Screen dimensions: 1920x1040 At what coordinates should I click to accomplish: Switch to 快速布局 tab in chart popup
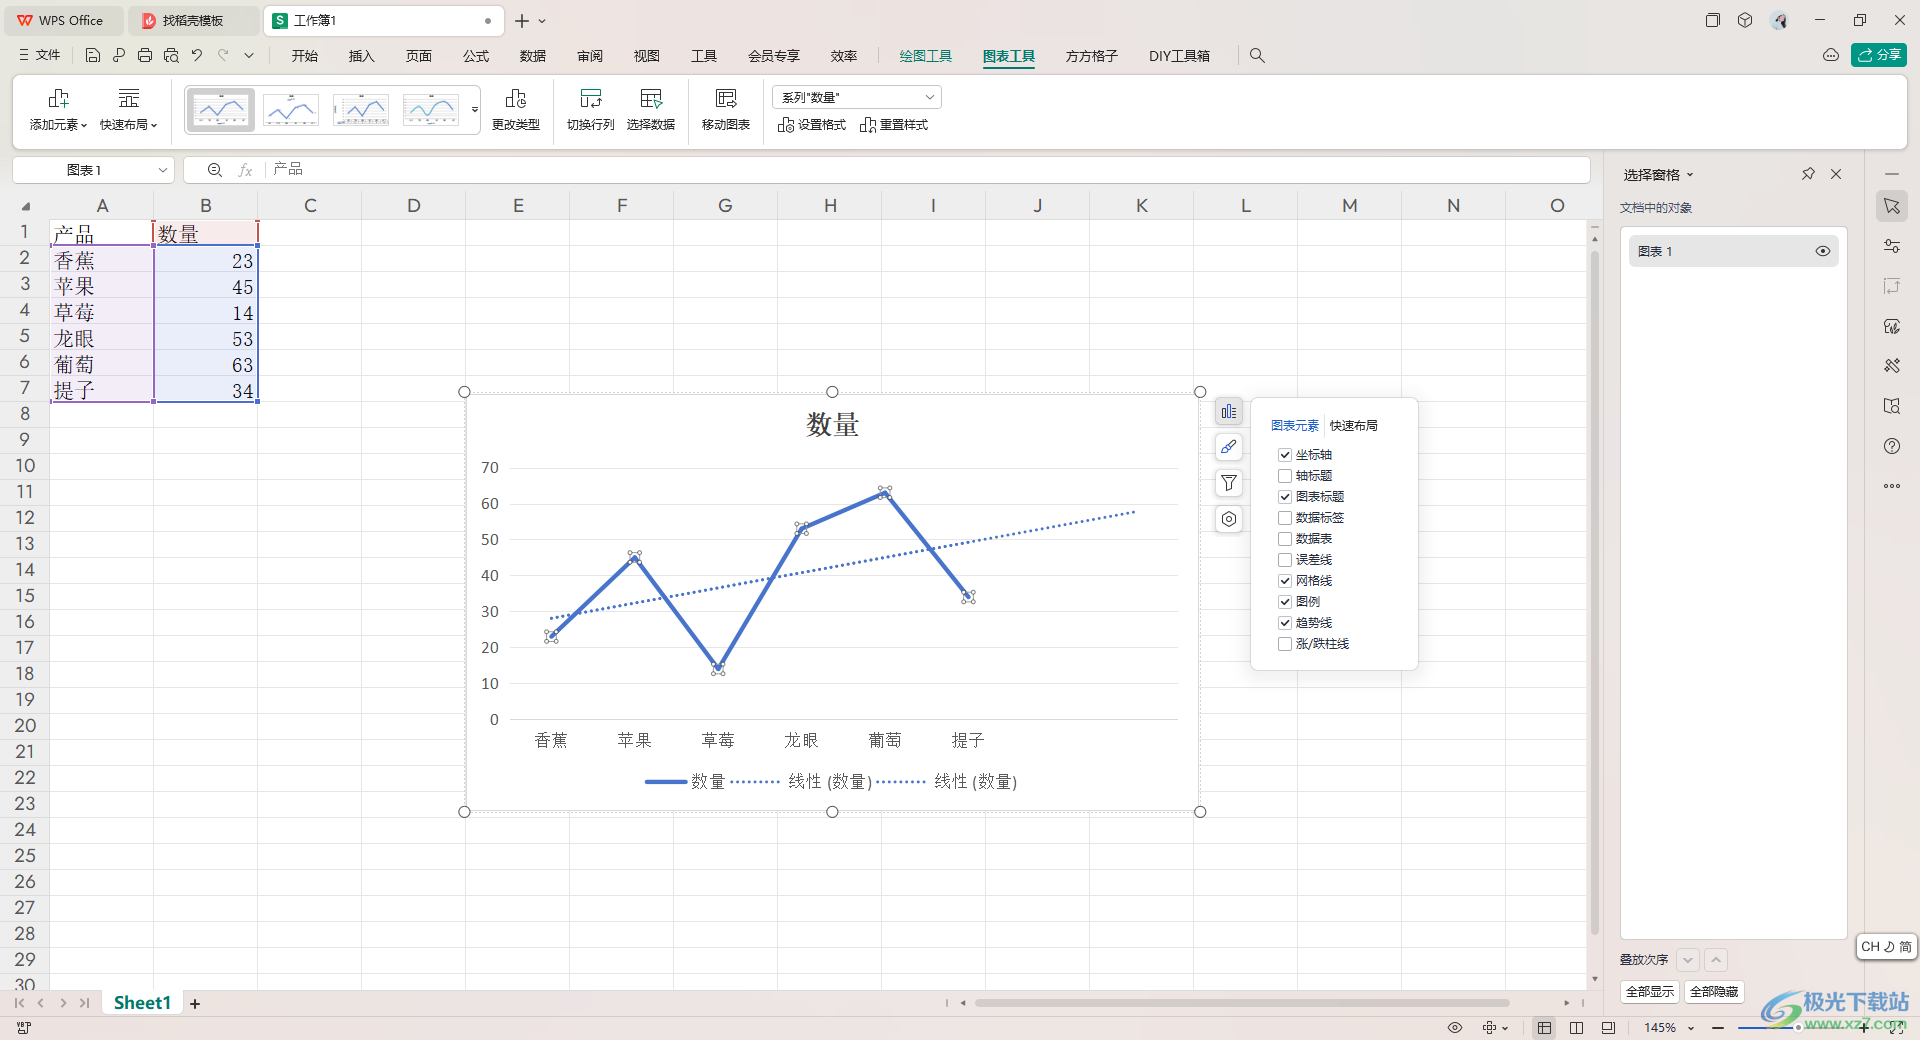coord(1354,426)
